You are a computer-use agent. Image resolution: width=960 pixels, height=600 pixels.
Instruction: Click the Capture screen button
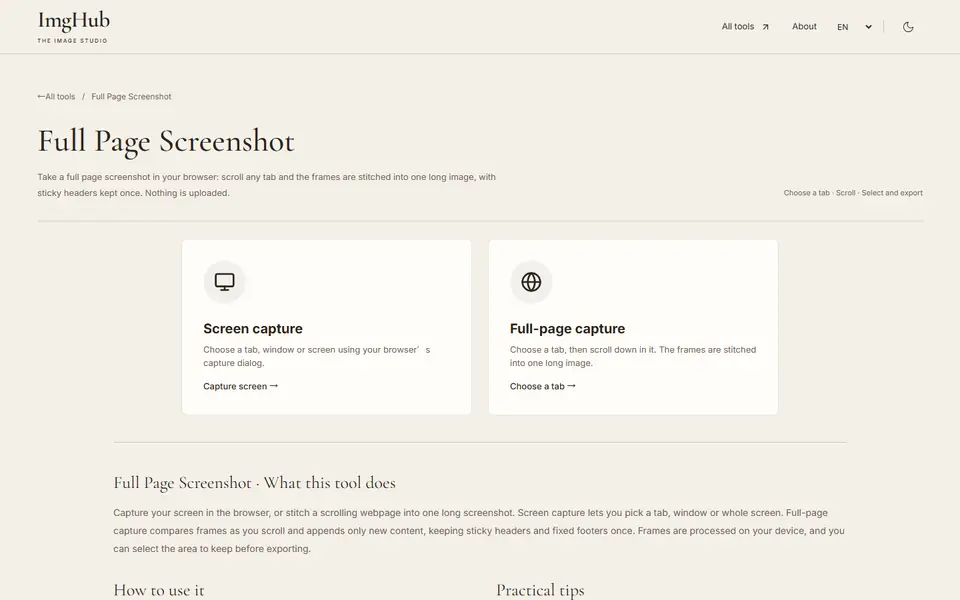241,386
